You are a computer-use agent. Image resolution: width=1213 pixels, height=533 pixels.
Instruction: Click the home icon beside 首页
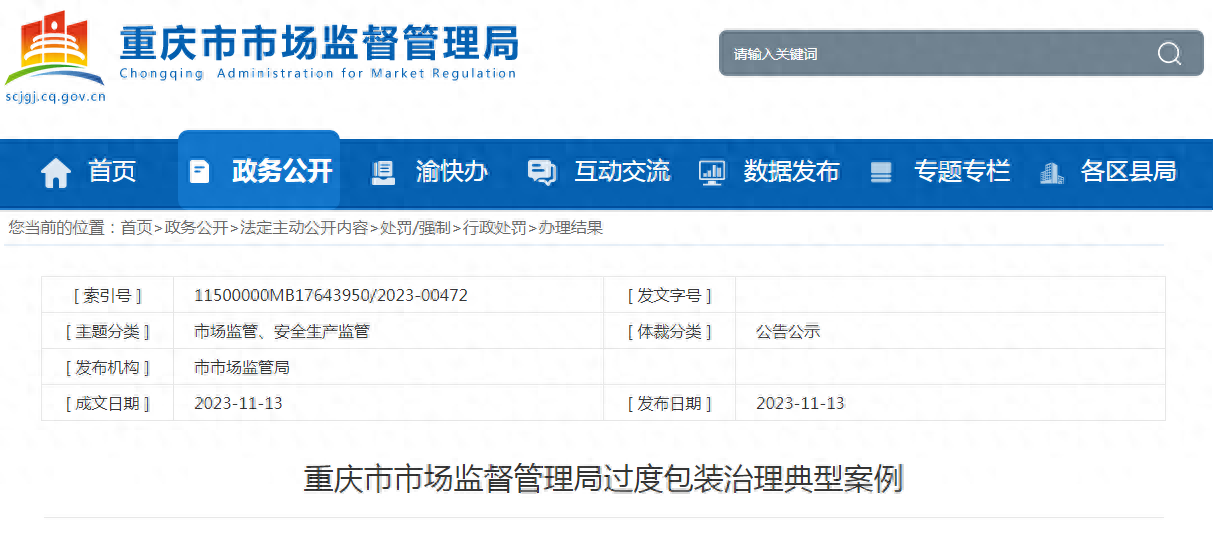(x=56, y=173)
